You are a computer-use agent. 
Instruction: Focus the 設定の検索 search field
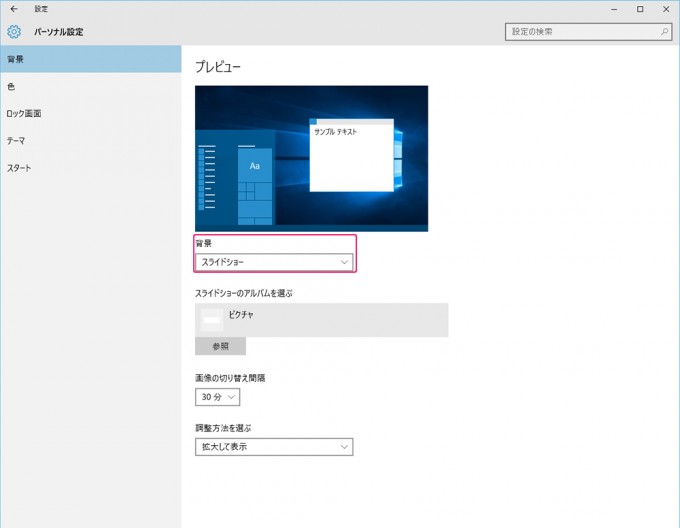588,32
